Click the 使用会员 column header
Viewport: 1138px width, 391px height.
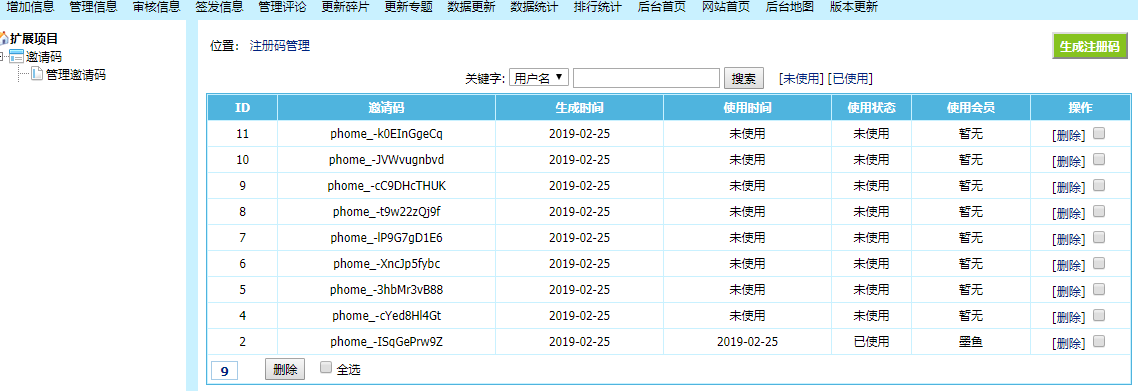971,107
